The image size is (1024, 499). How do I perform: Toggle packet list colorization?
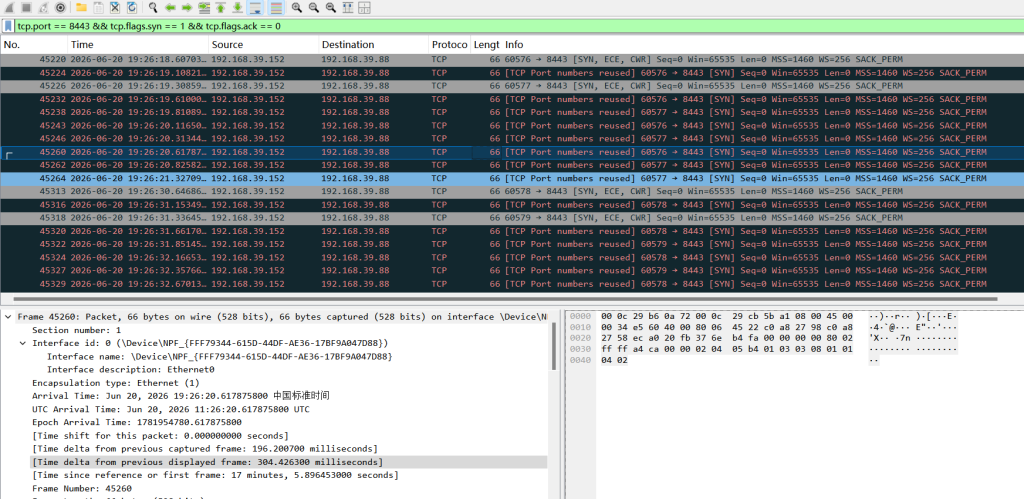coord(276,8)
